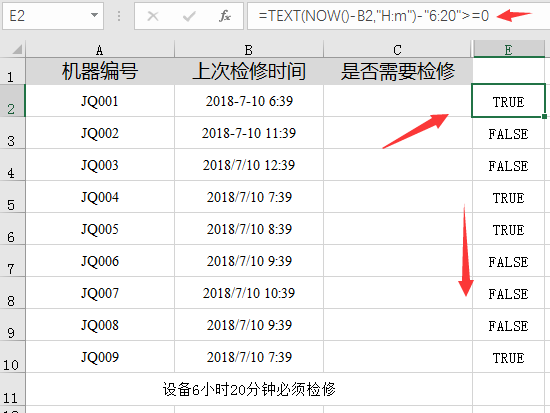Select column C header
Screen dimensions: 550x413
coord(397,49)
